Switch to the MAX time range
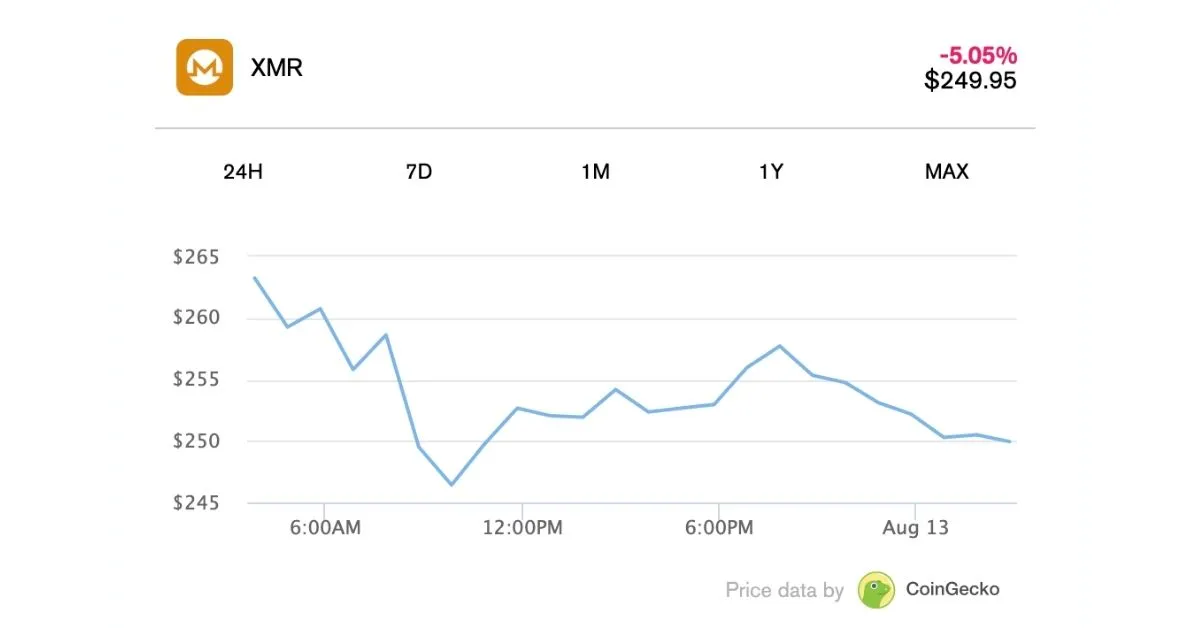 [947, 172]
